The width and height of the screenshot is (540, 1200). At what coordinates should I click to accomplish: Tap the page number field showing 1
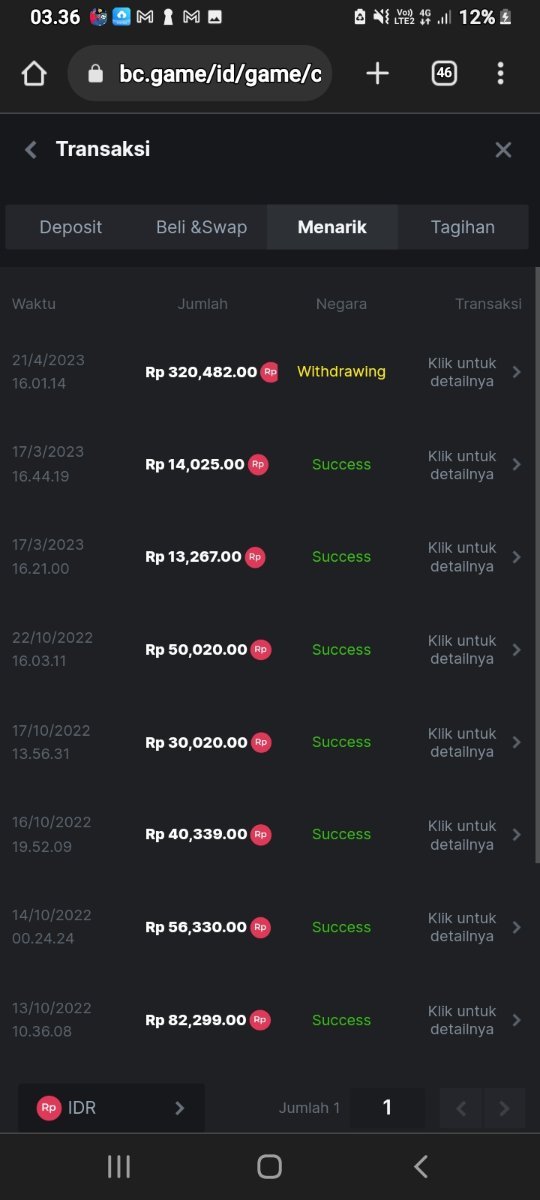[x=387, y=1108]
